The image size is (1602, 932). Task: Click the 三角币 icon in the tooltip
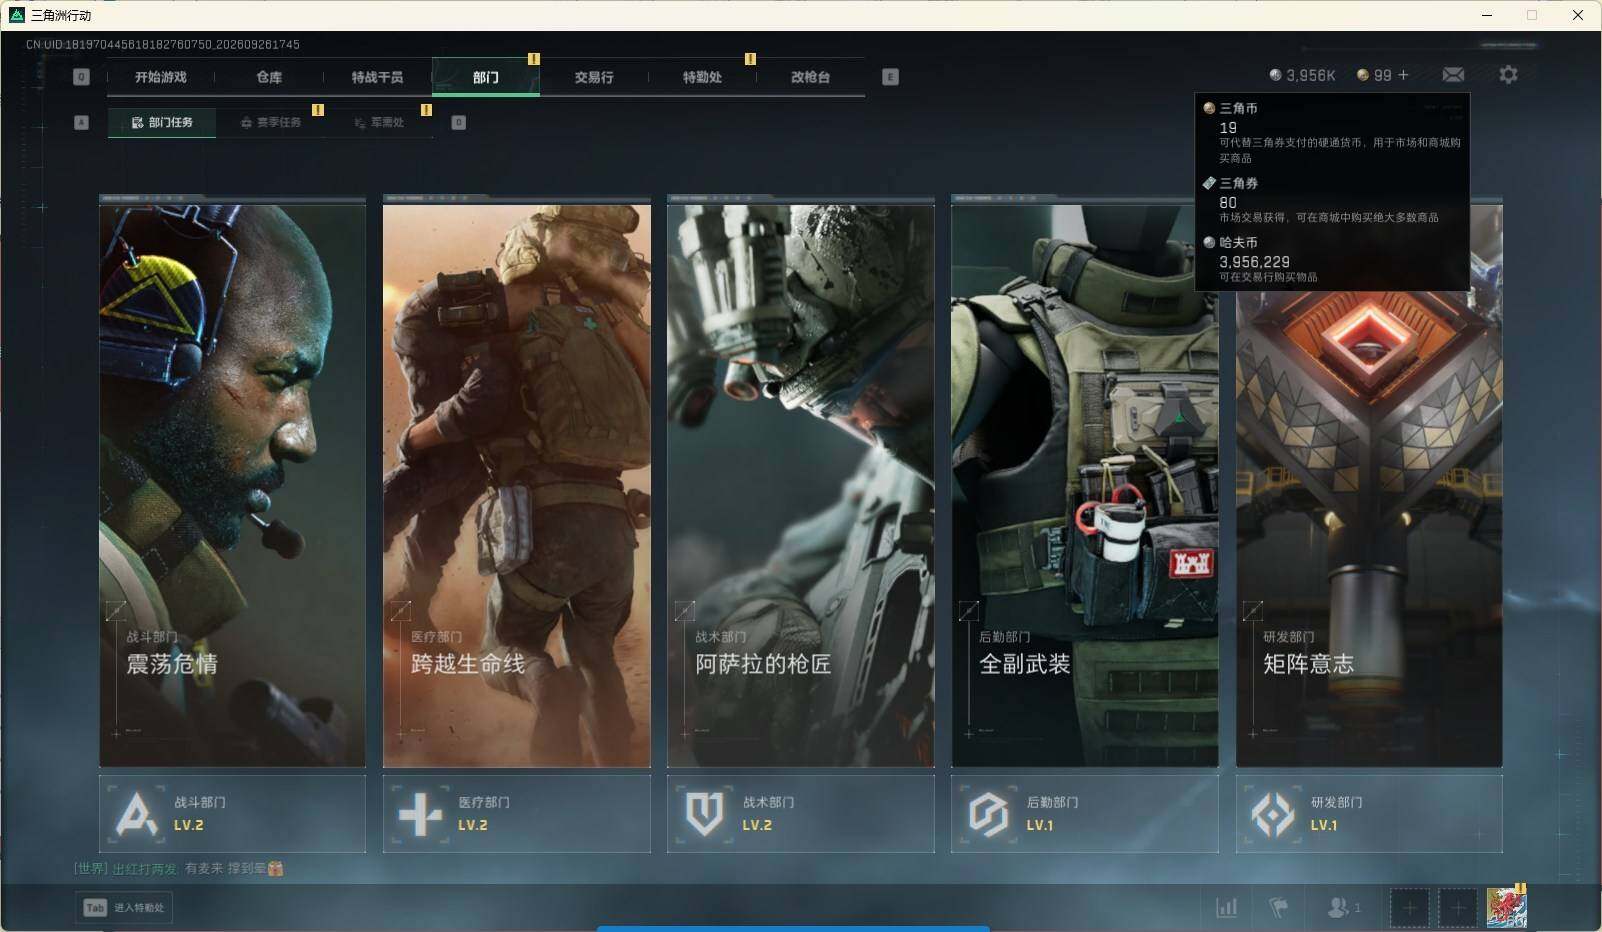pyautogui.click(x=1209, y=108)
